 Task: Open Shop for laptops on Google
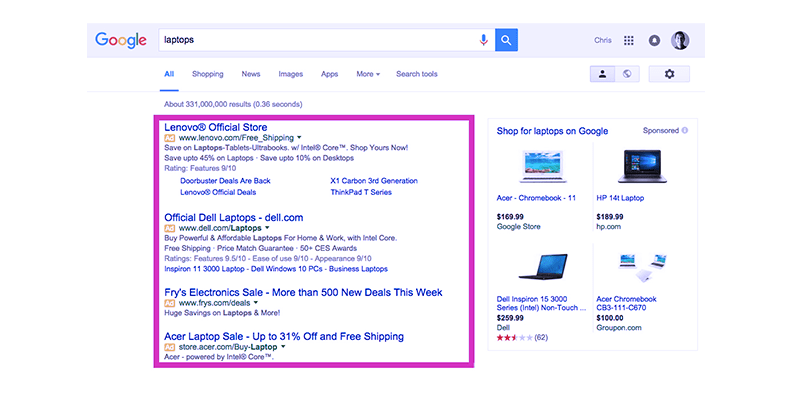[x=553, y=131]
